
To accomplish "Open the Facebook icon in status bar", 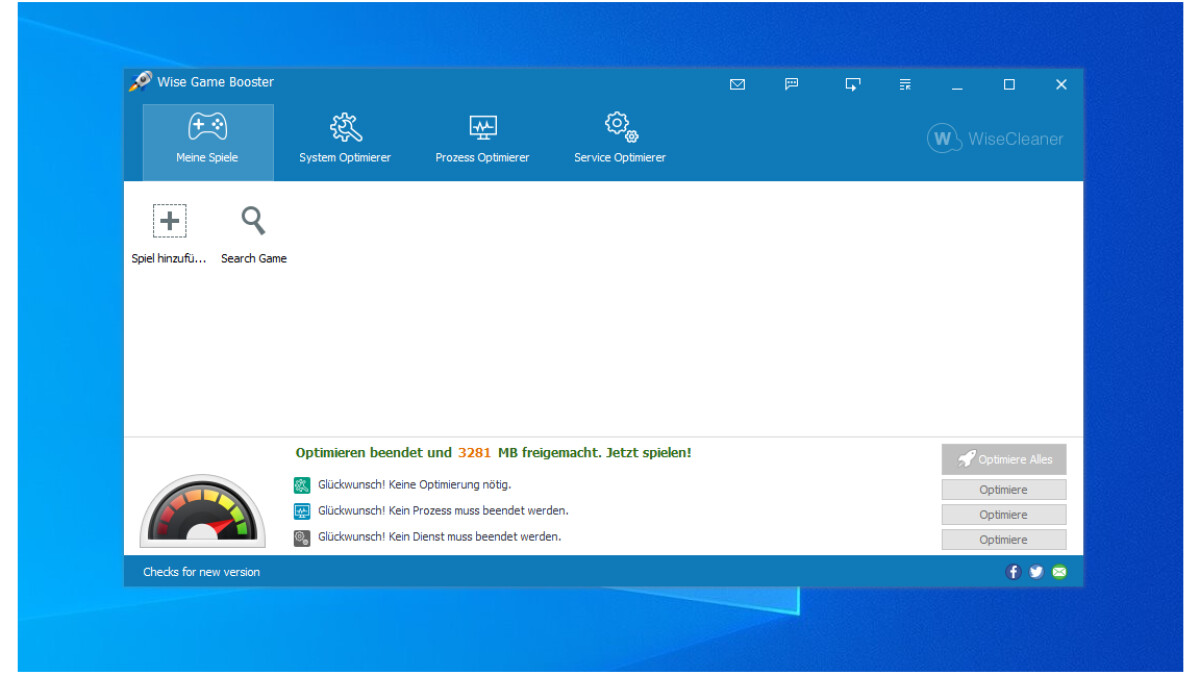I will (x=1013, y=572).
